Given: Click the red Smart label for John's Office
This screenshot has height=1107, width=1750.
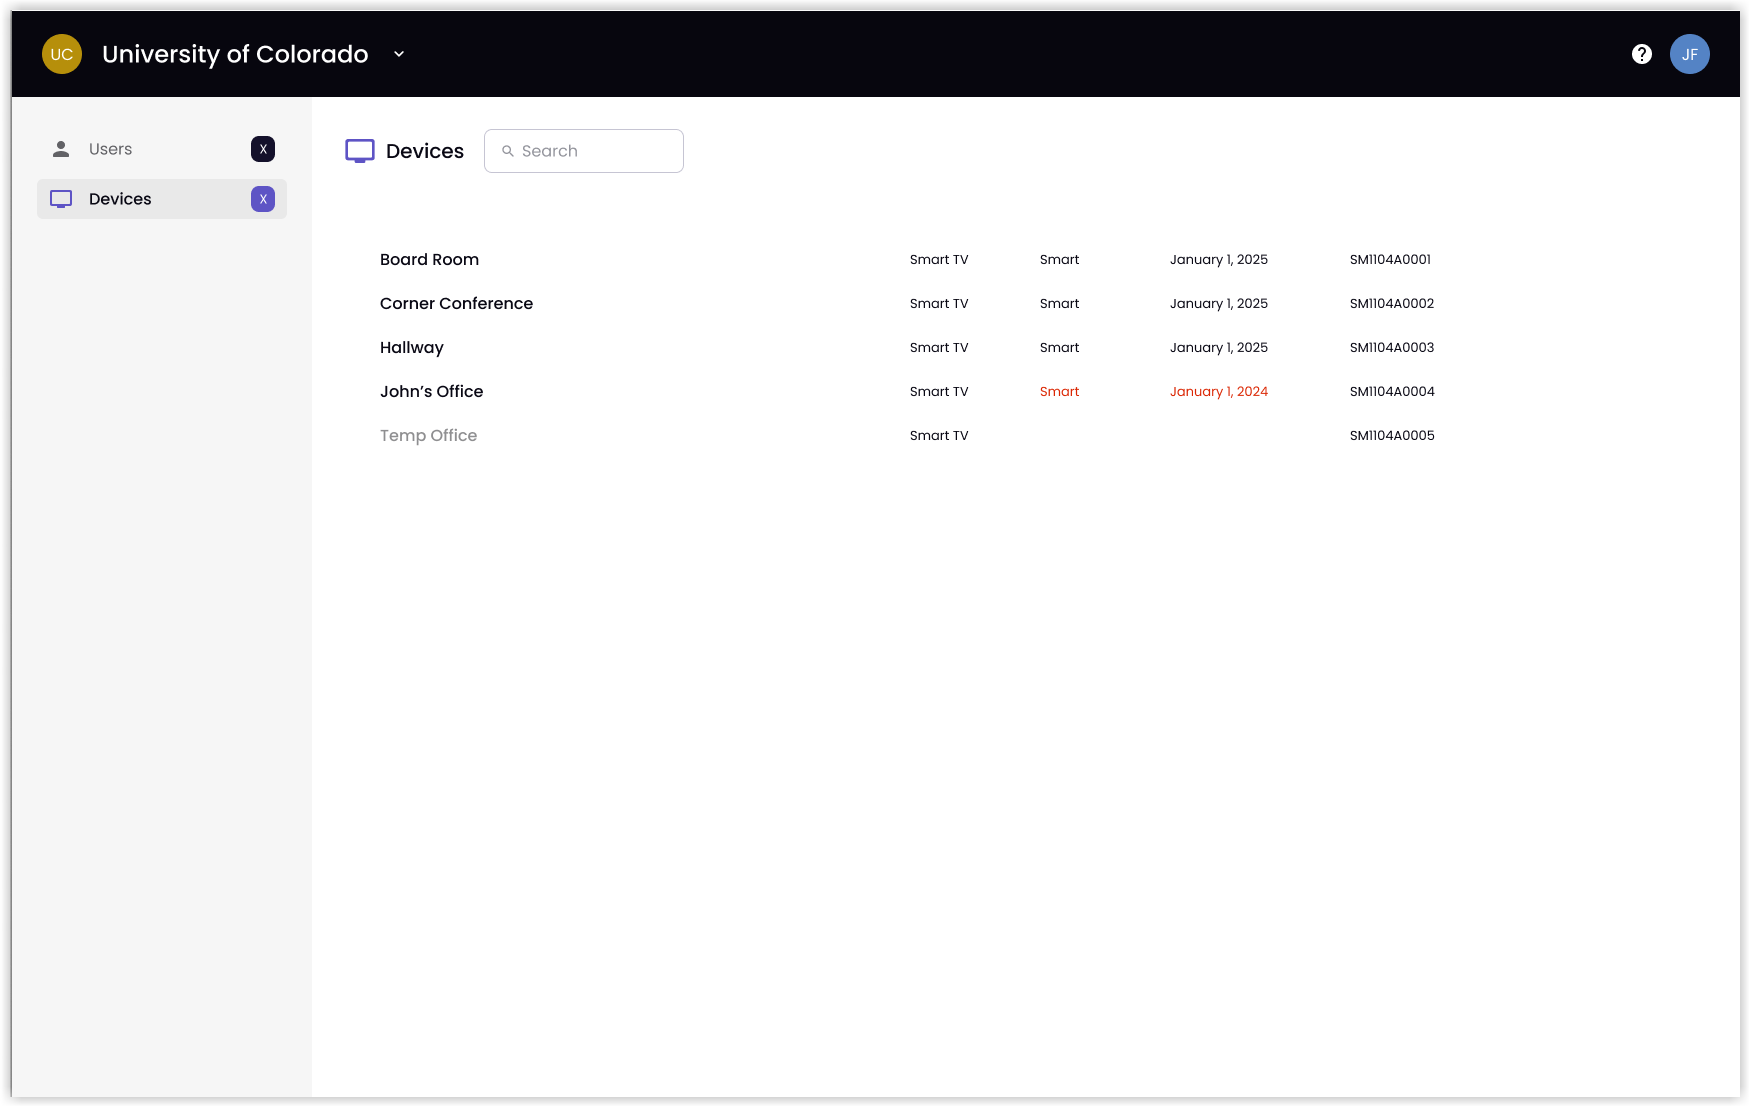Looking at the screenshot, I should pos(1059,391).
